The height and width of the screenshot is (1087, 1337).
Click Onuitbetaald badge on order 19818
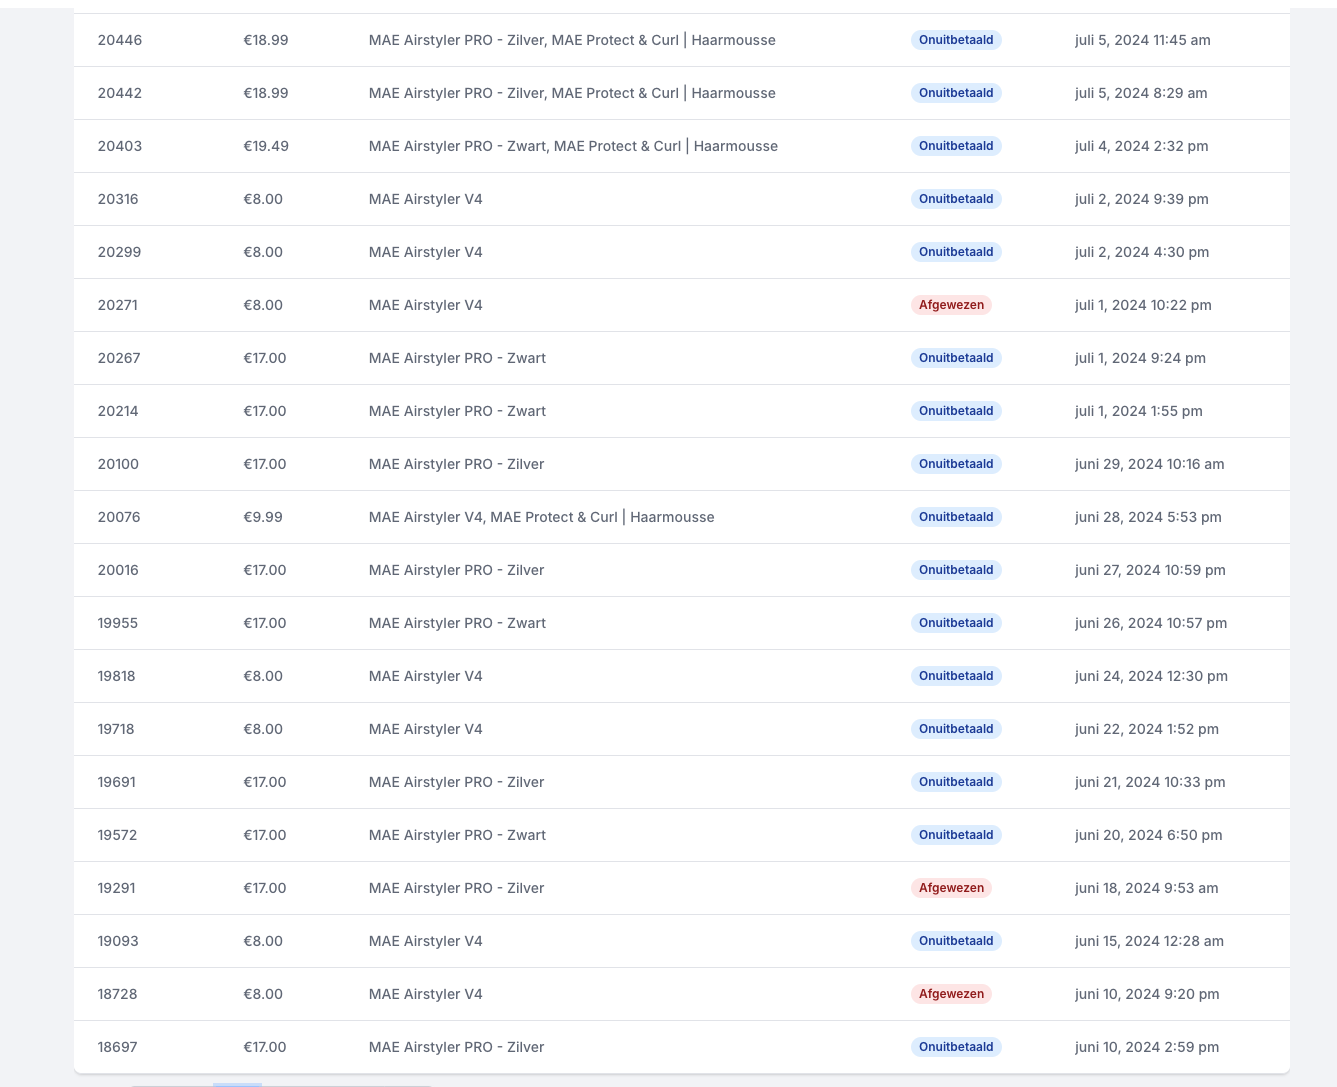click(956, 676)
